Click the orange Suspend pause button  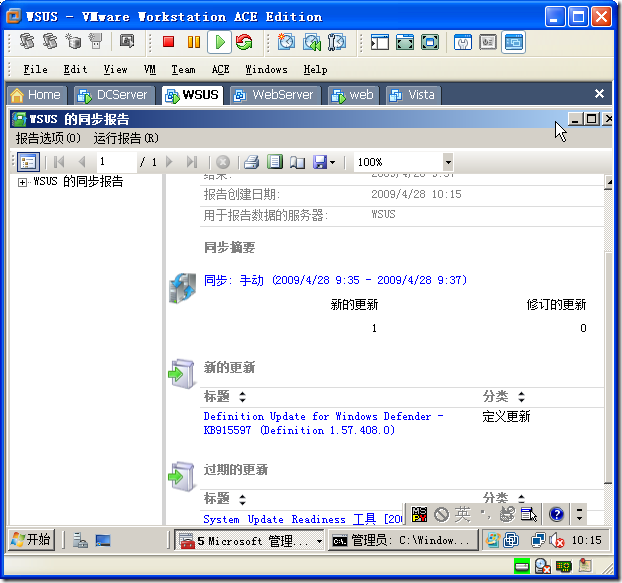click(194, 42)
